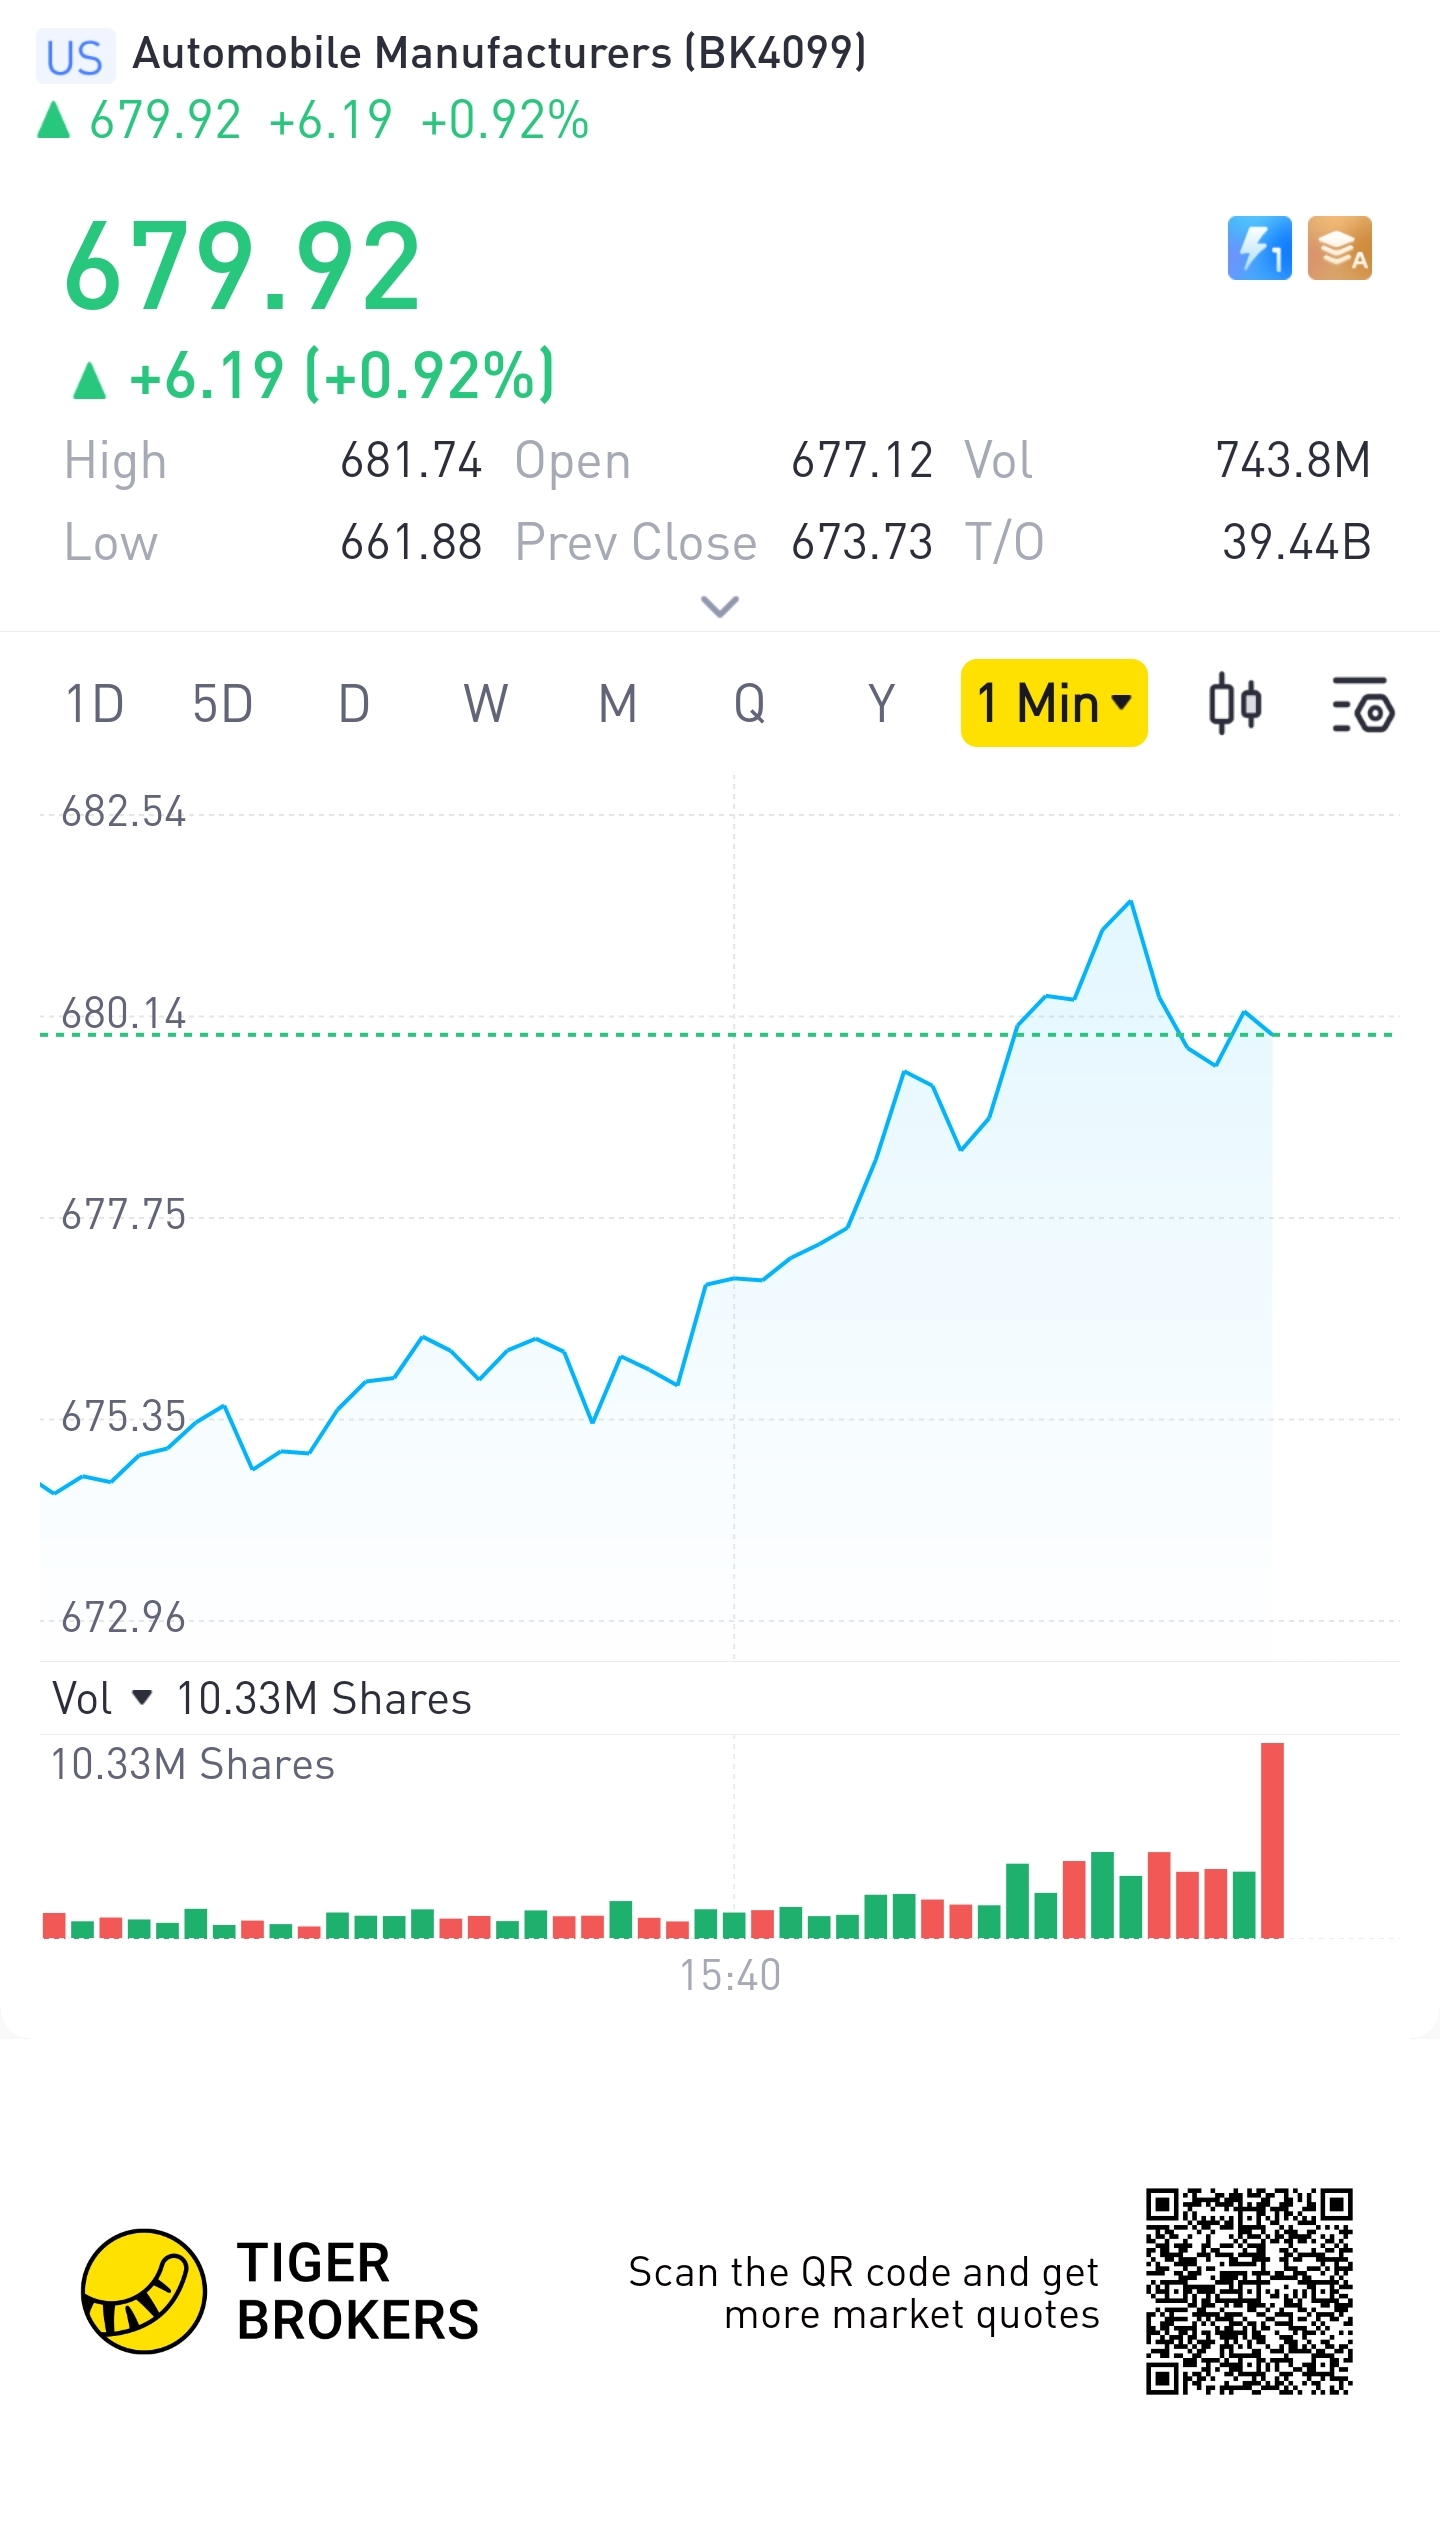Image resolution: width=1440 pixels, height=2545 pixels.
Task: Select the Y yearly chart tab
Action: [x=881, y=703]
